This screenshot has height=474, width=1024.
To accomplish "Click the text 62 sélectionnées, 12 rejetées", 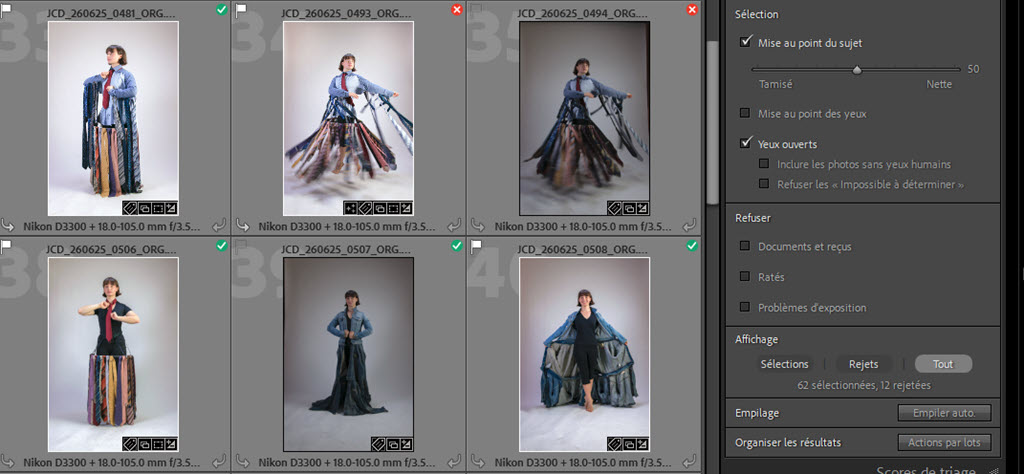I will coord(864,385).
